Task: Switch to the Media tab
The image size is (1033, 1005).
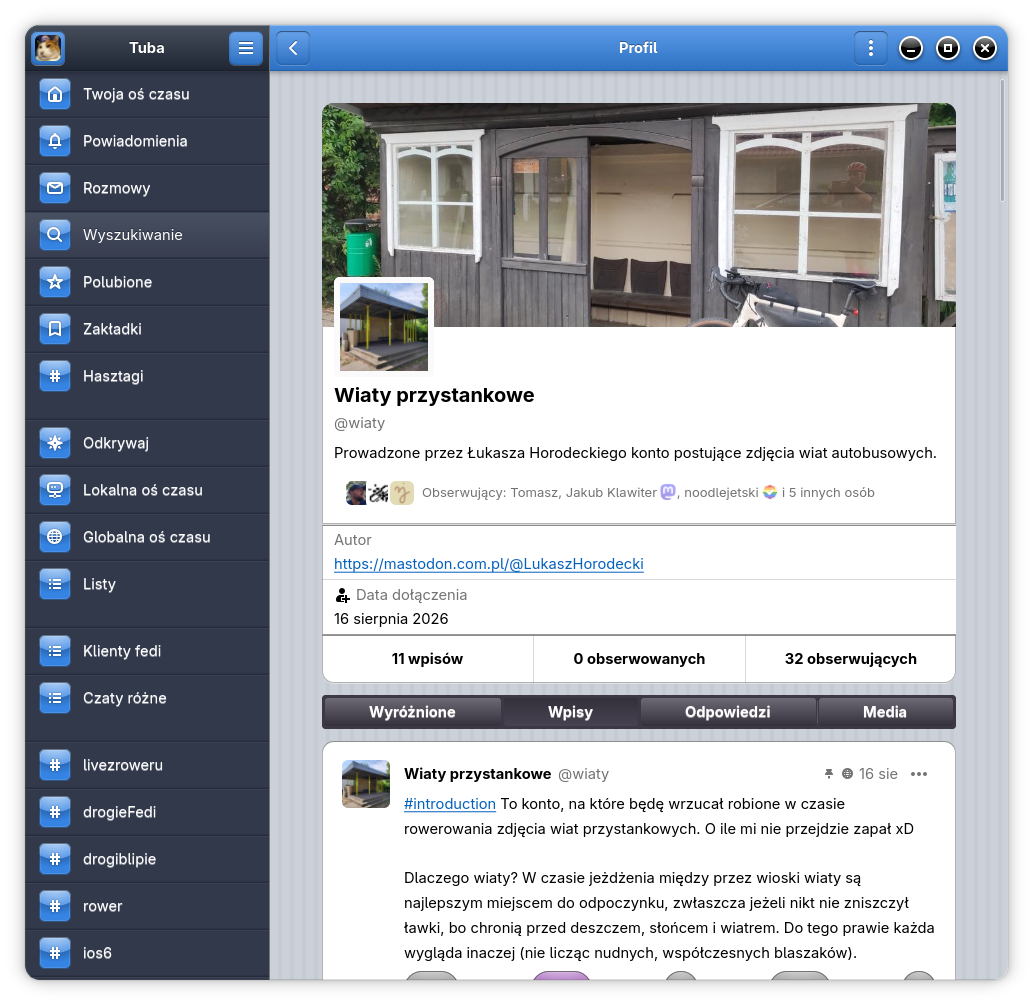Action: click(x=885, y=712)
